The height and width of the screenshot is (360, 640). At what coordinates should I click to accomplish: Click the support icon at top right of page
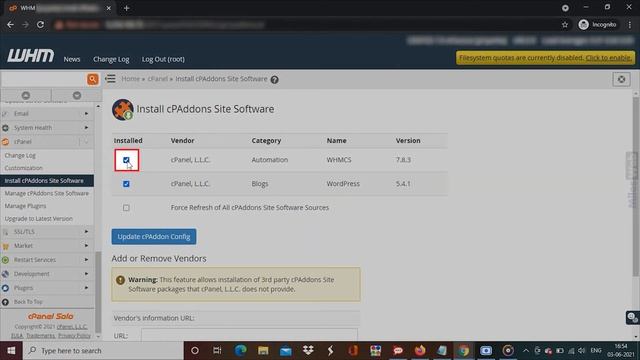621,79
